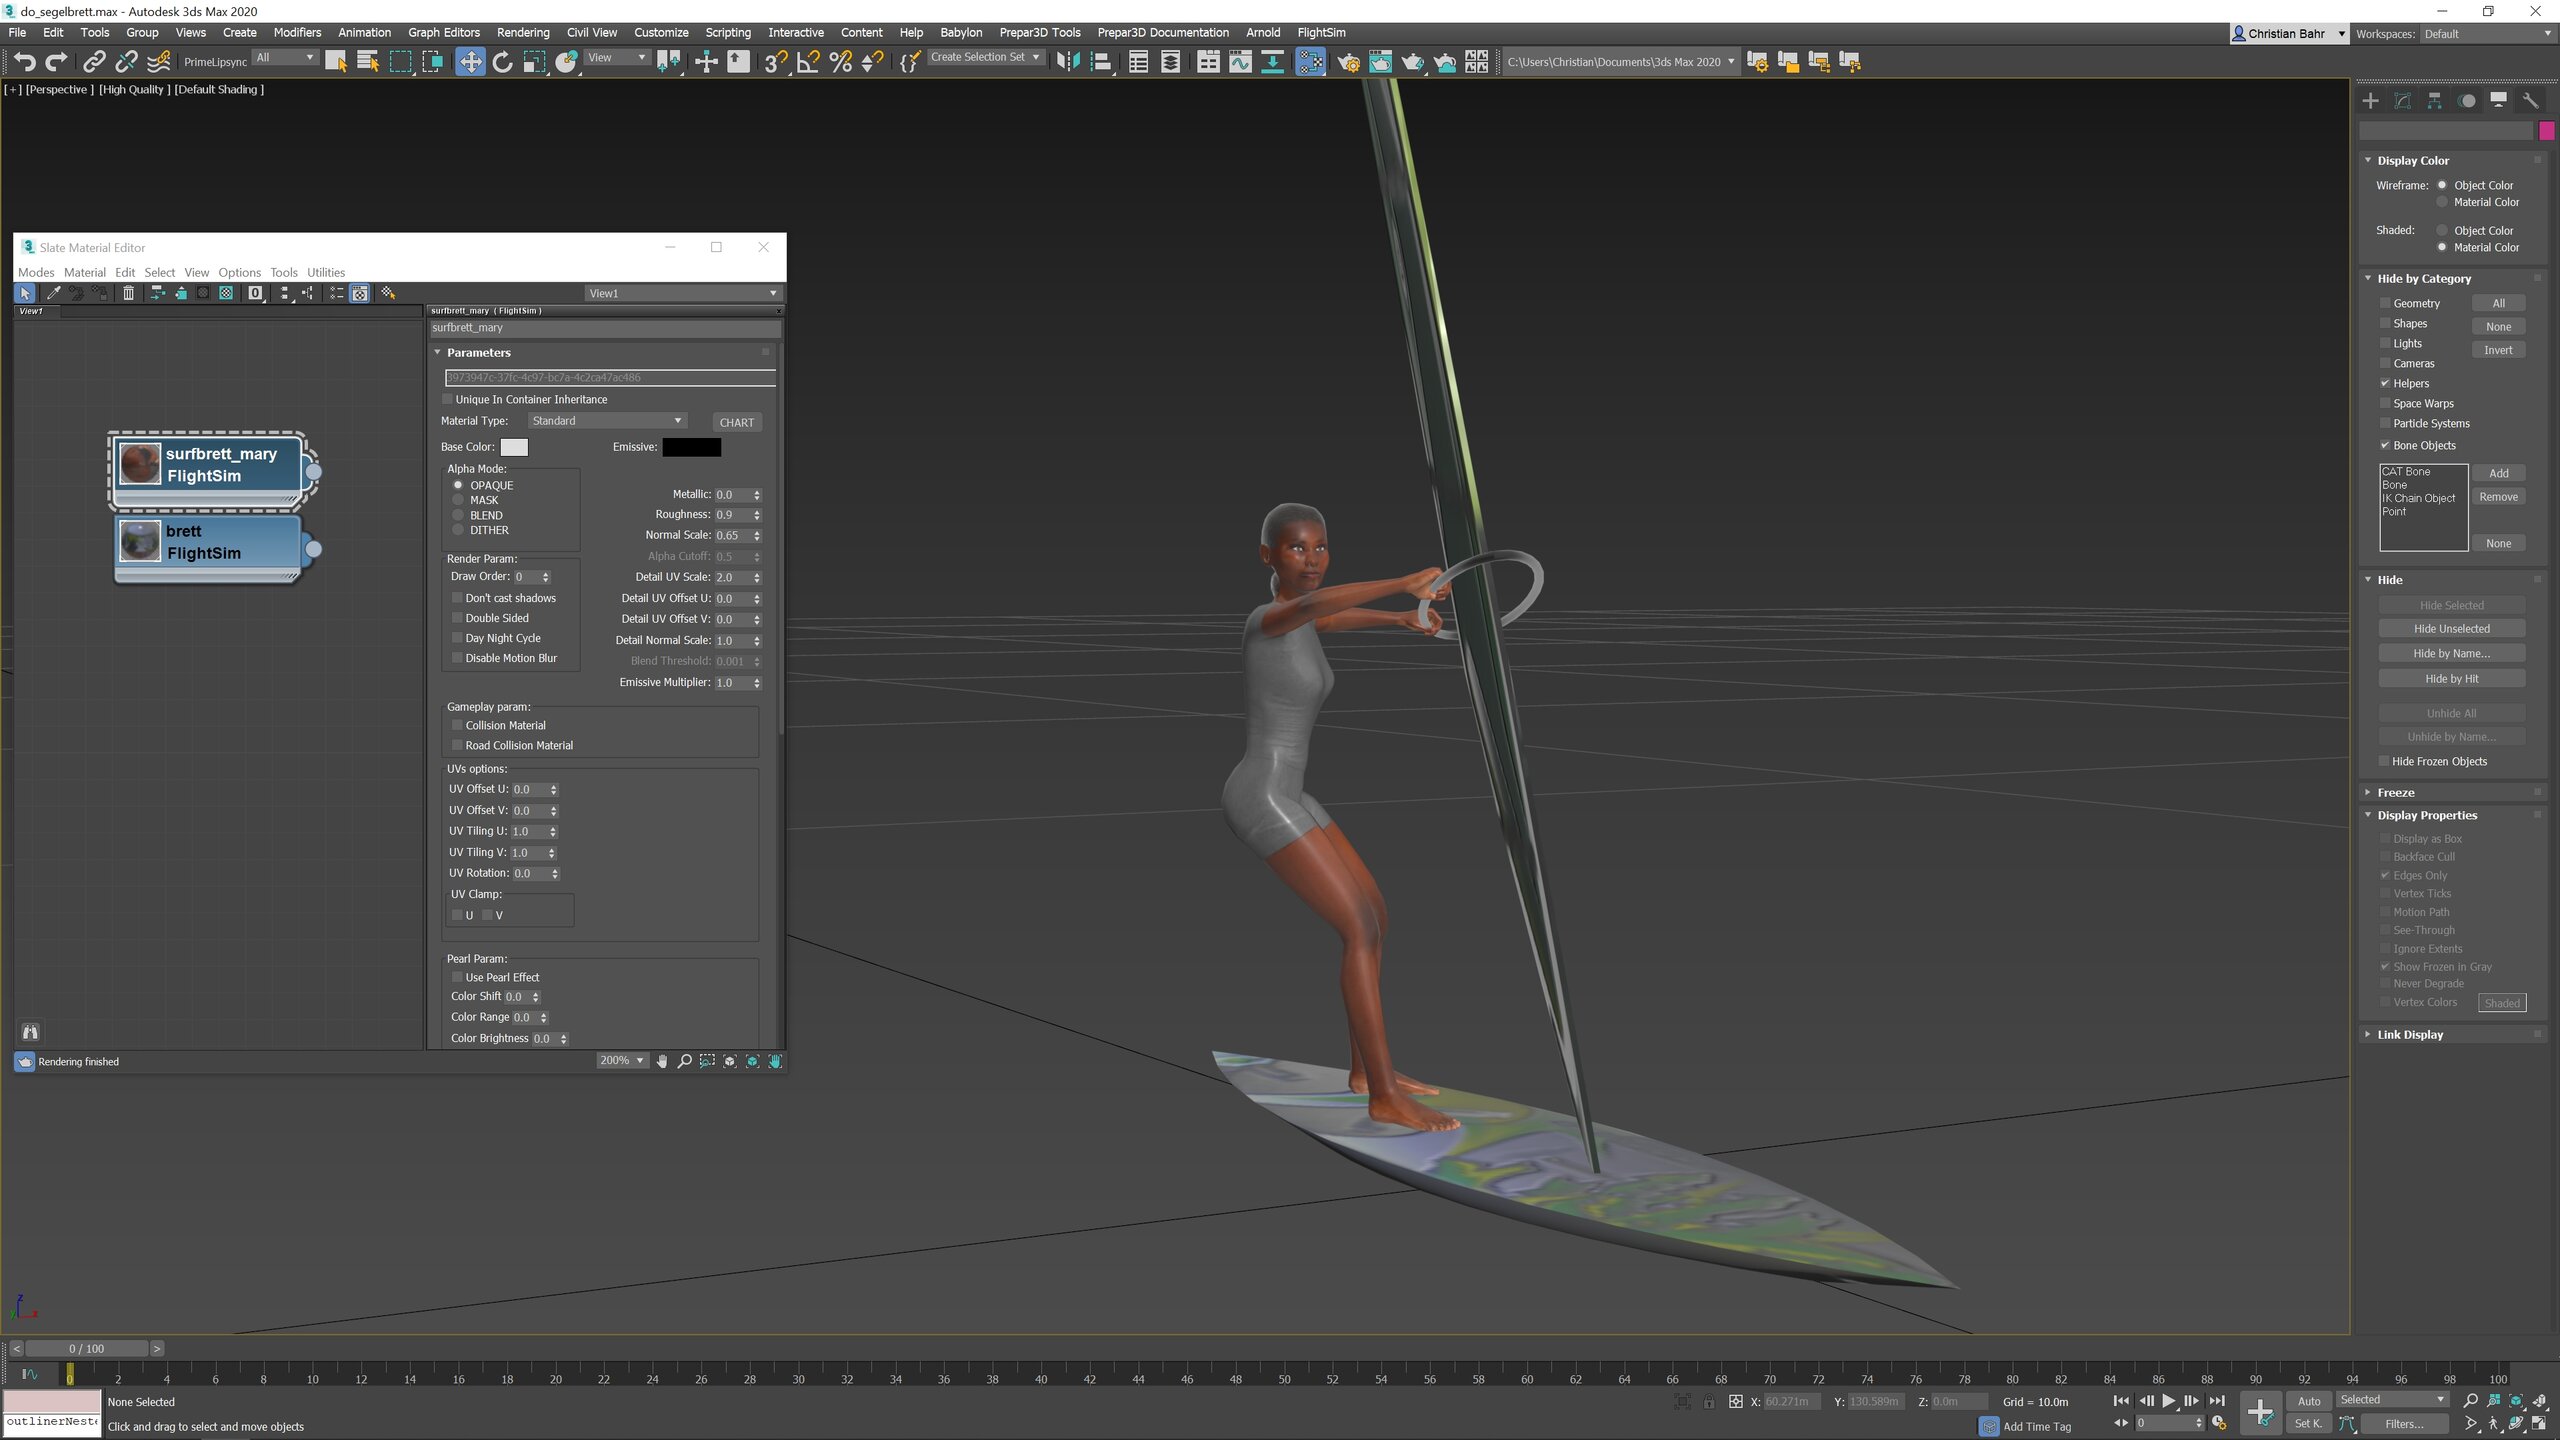Activate Select and Move tool

tap(469, 62)
